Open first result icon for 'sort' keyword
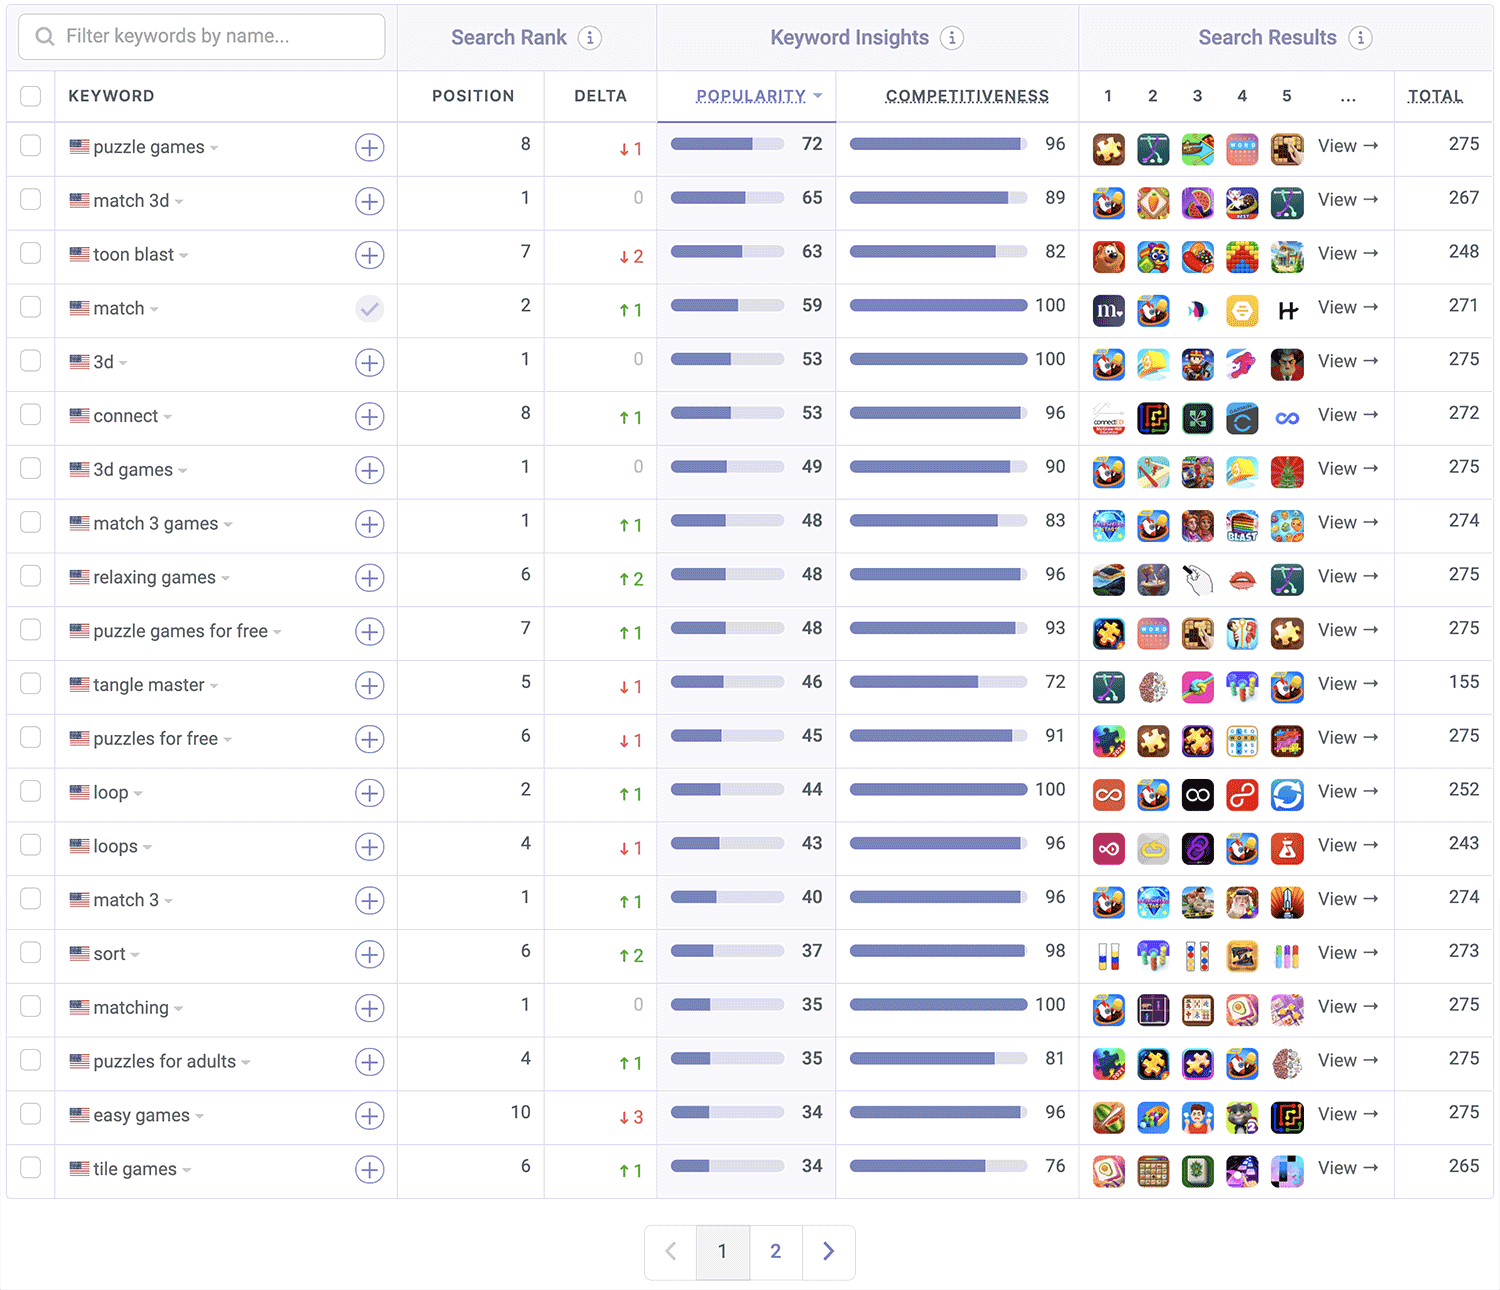Image resolution: width=1500 pixels, height=1290 pixels. click(1108, 956)
